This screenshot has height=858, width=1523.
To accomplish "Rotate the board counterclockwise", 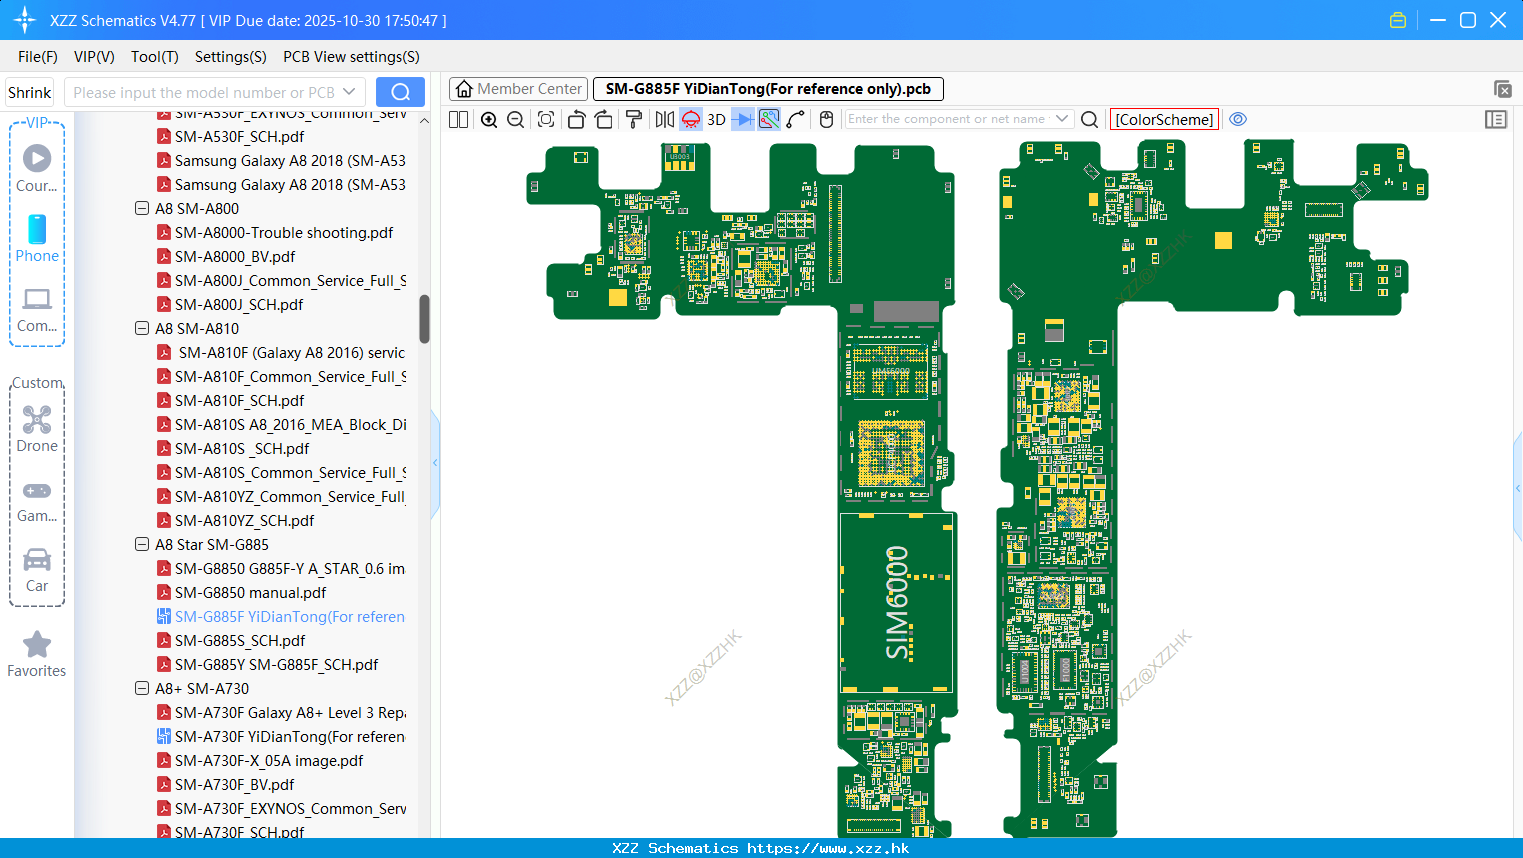I will click(576, 119).
